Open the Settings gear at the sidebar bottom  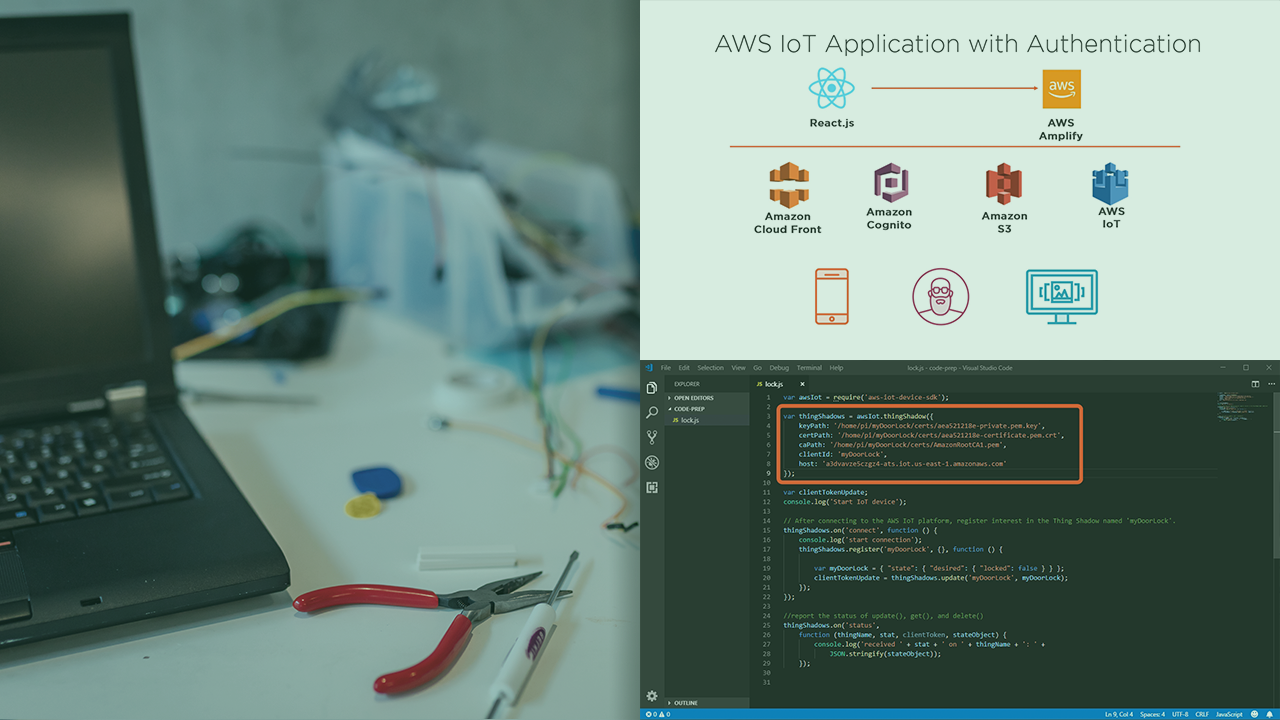(x=652, y=695)
